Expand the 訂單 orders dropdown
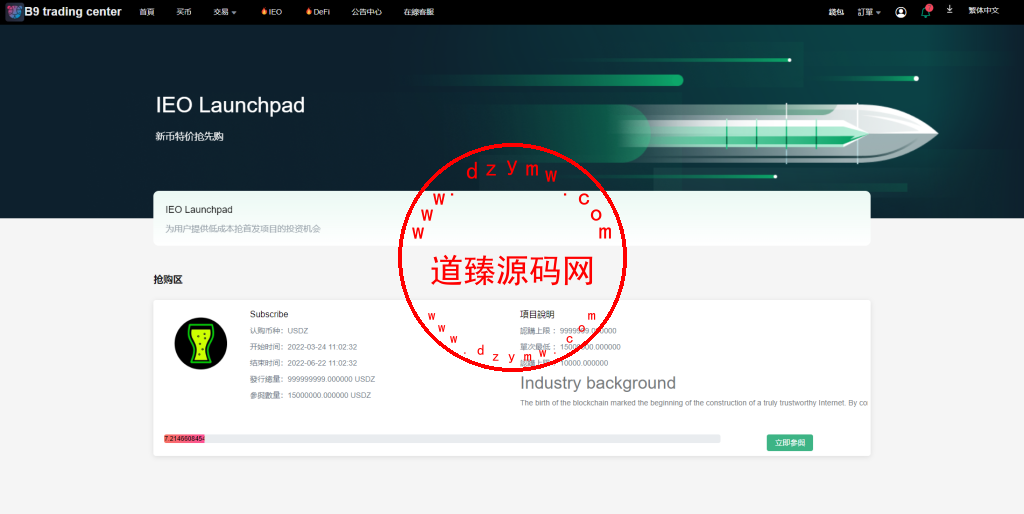 869,12
